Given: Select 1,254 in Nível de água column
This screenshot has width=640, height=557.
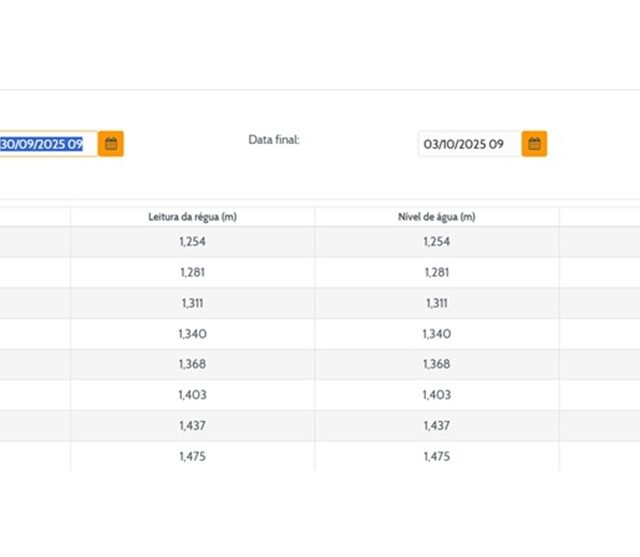Looking at the screenshot, I should (x=436, y=242).
